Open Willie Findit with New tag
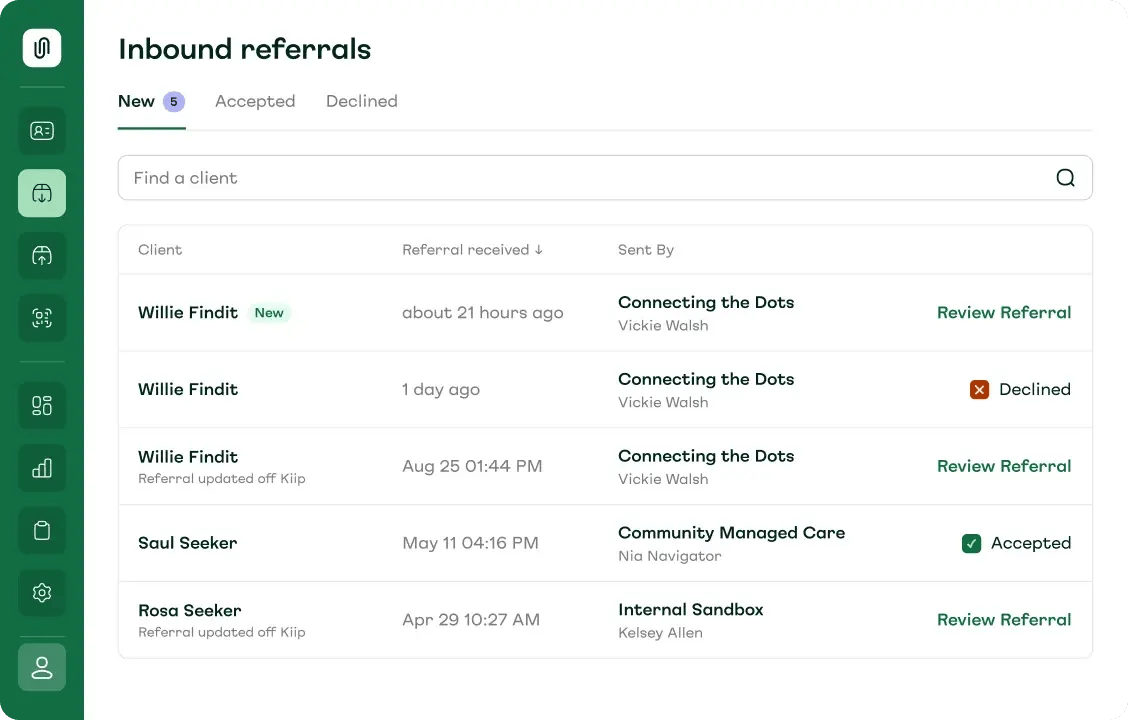This screenshot has height=720, width=1128. coord(188,313)
